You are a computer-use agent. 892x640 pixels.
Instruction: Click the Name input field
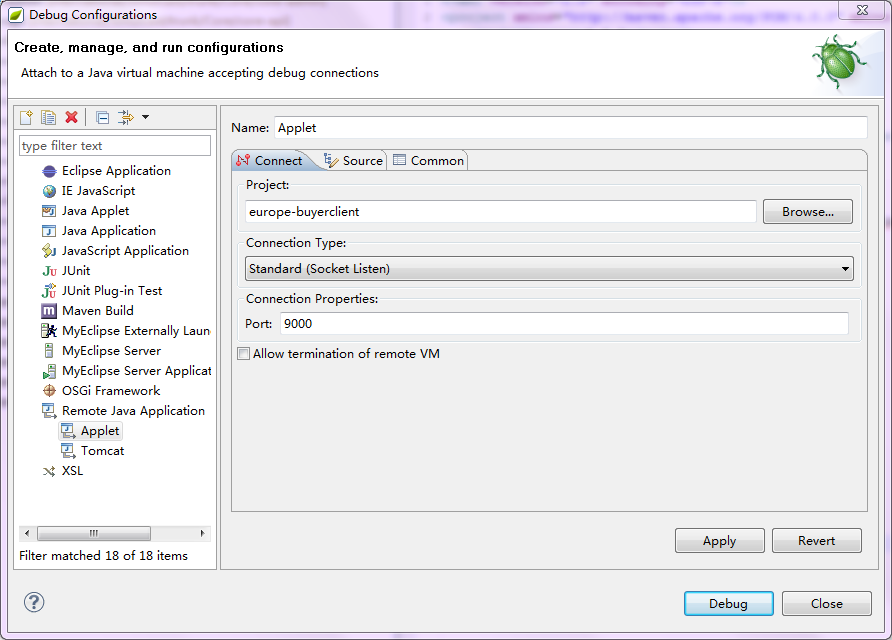point(571,127)
